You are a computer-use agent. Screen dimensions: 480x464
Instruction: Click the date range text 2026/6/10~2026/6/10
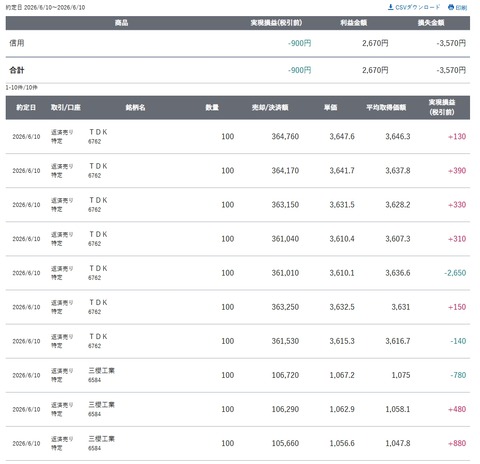click(x=54, y=7)
